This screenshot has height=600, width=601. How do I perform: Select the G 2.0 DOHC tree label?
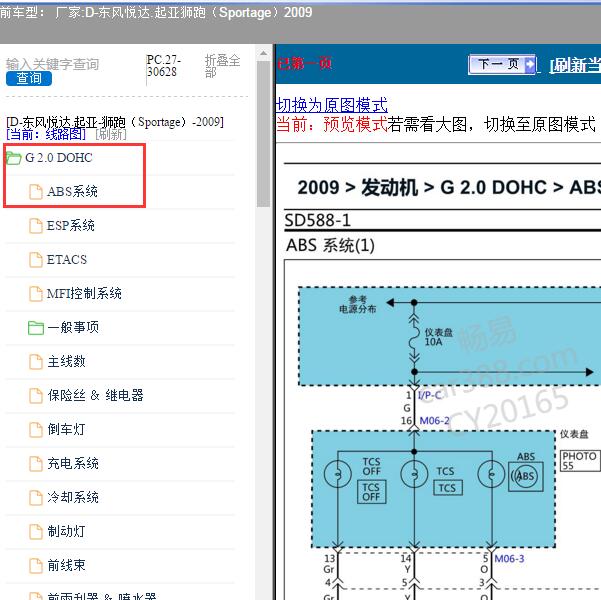click(x=59, y=158)
